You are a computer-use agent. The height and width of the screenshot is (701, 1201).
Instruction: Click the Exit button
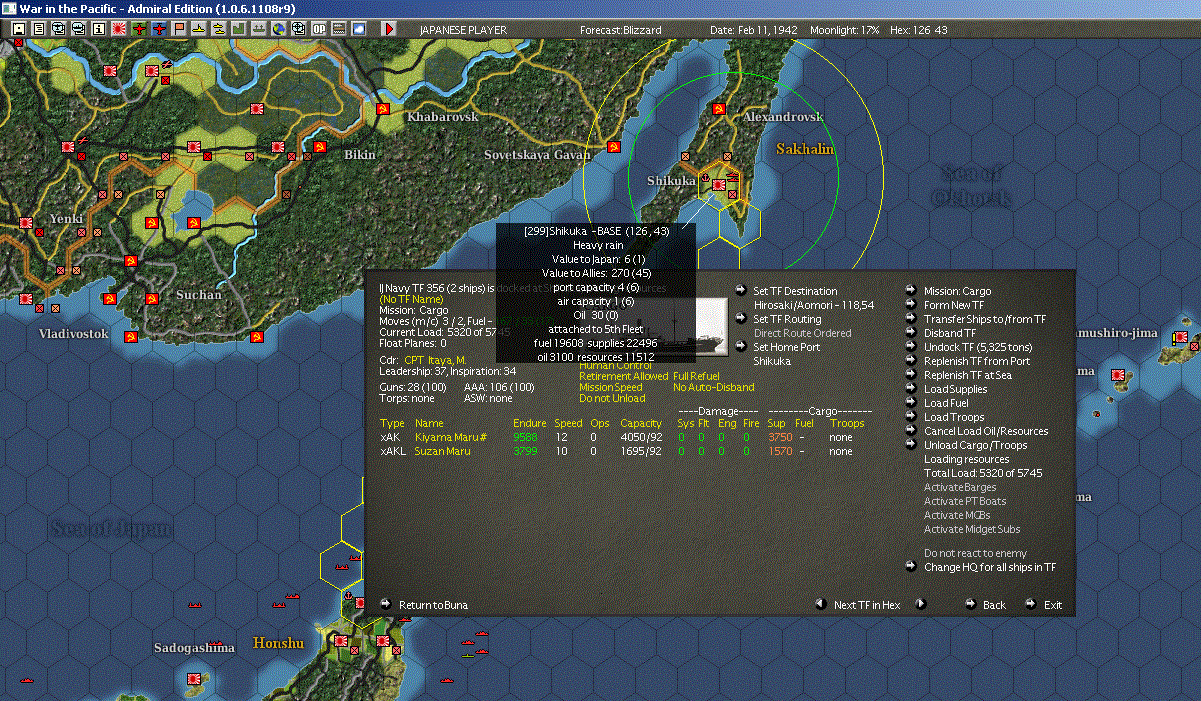1053,605
